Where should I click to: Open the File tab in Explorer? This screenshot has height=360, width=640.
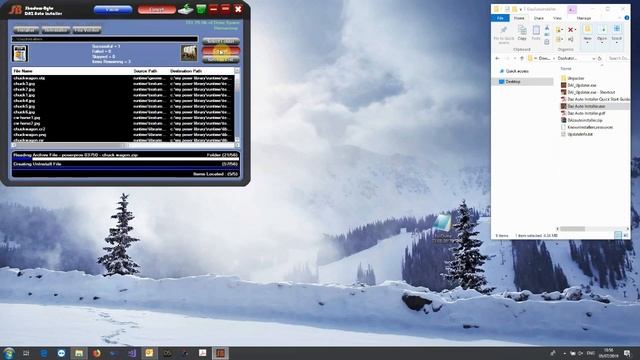pos(500,18)
